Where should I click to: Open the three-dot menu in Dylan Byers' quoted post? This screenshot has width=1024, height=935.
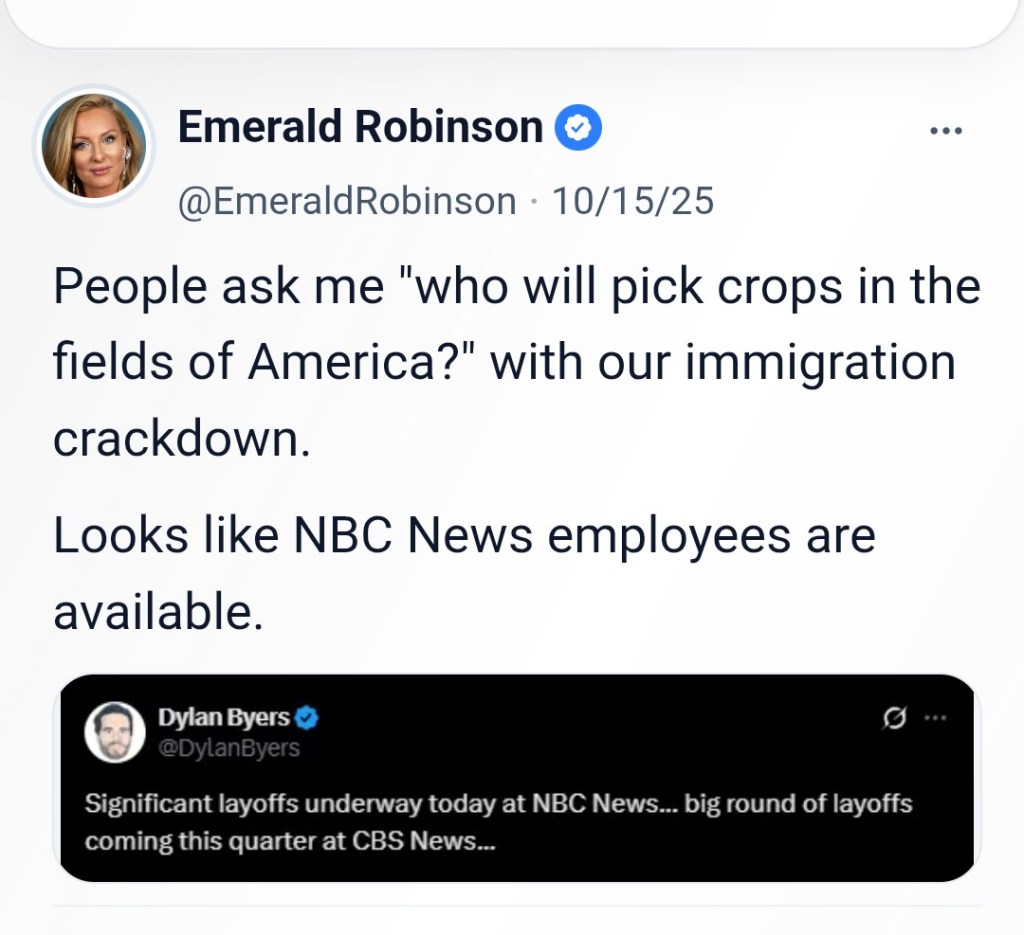(x=934, y=717)
